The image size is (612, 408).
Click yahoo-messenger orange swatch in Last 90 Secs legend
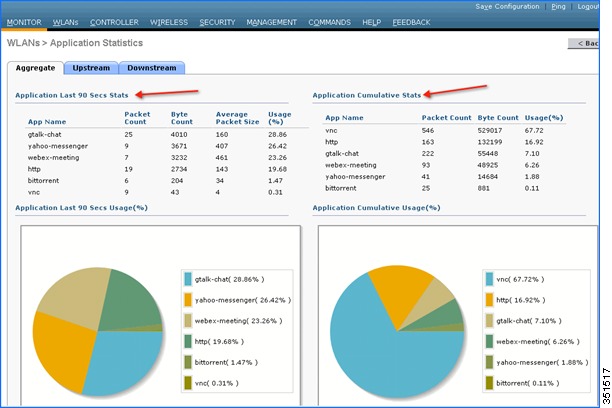188,300
